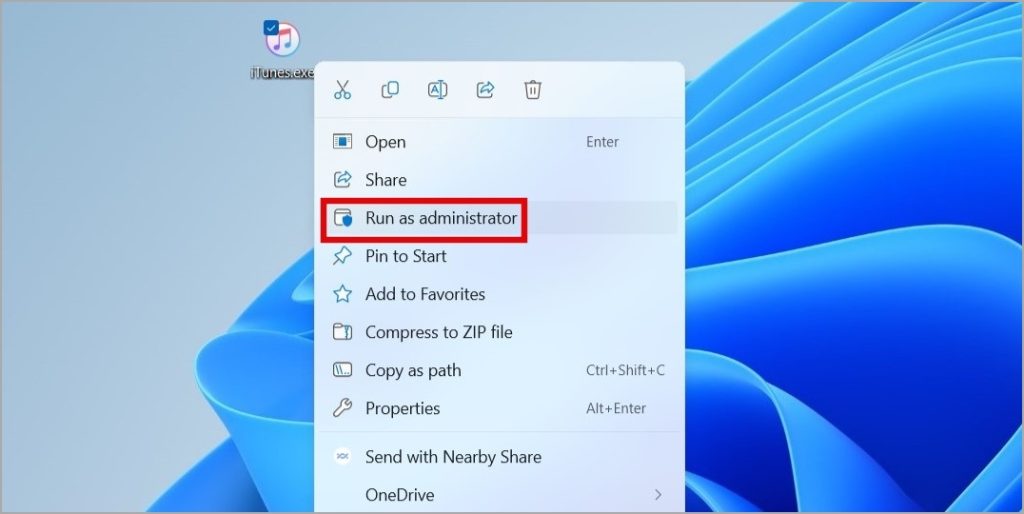Click the Enter shortcut text beside Open
This screenshot has width=1024, height=514.
coord(602,142)
